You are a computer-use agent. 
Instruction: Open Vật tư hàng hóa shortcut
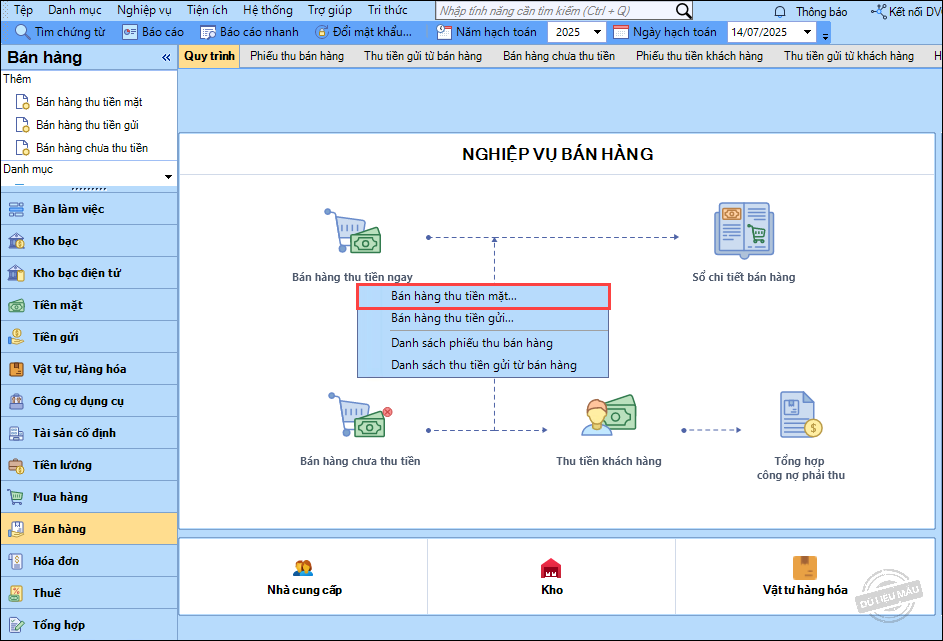(805, 576)
